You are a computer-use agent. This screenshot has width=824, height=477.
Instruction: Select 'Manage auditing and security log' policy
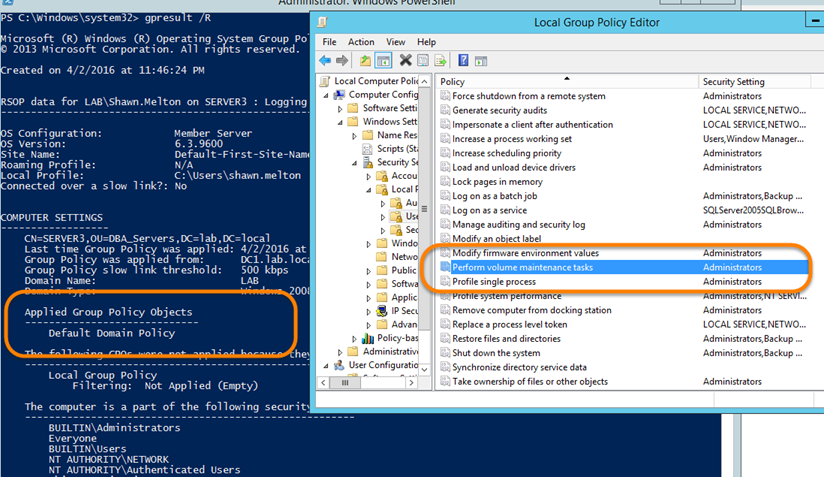coord(623,224)
